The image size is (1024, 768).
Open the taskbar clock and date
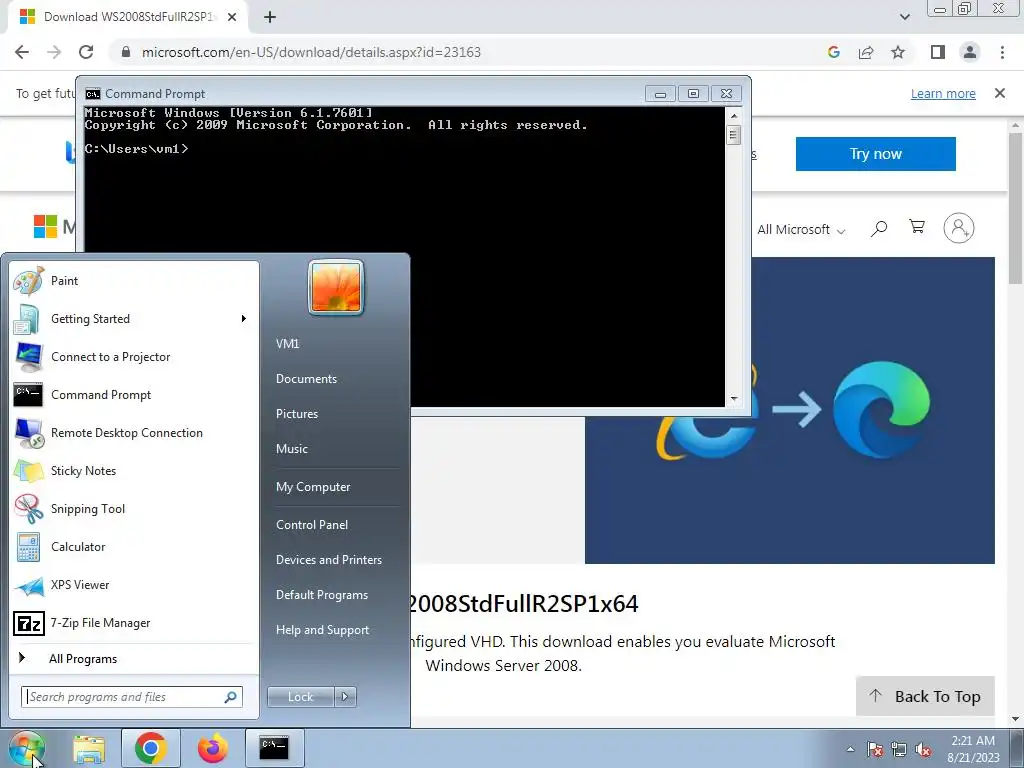click(973, 749)
